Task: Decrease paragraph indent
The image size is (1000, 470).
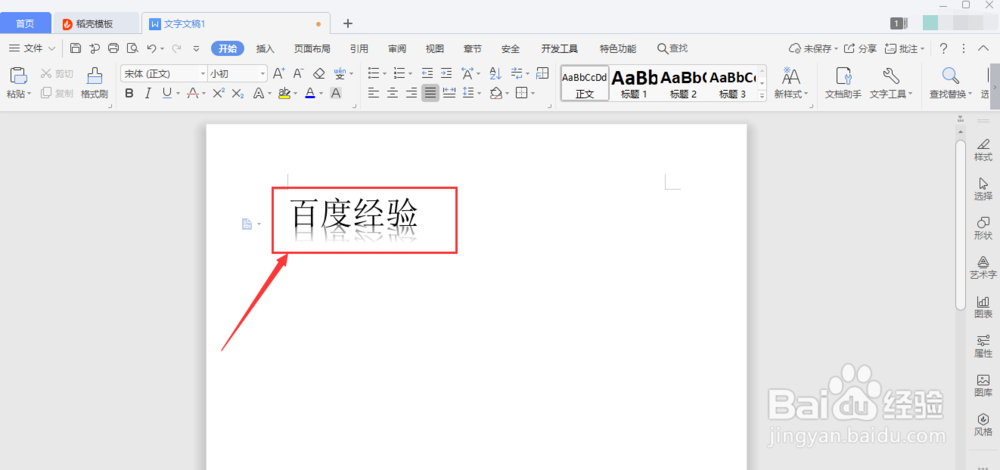Action: 427,73
